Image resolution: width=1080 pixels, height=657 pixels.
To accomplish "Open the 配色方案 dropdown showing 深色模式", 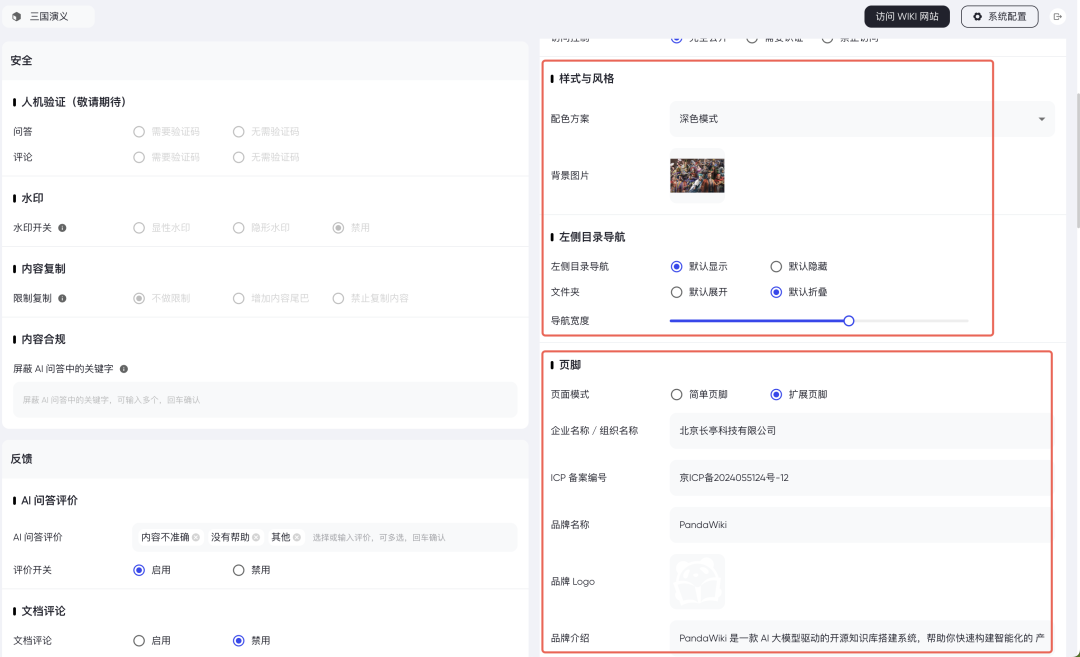I will tap(862, 119).
